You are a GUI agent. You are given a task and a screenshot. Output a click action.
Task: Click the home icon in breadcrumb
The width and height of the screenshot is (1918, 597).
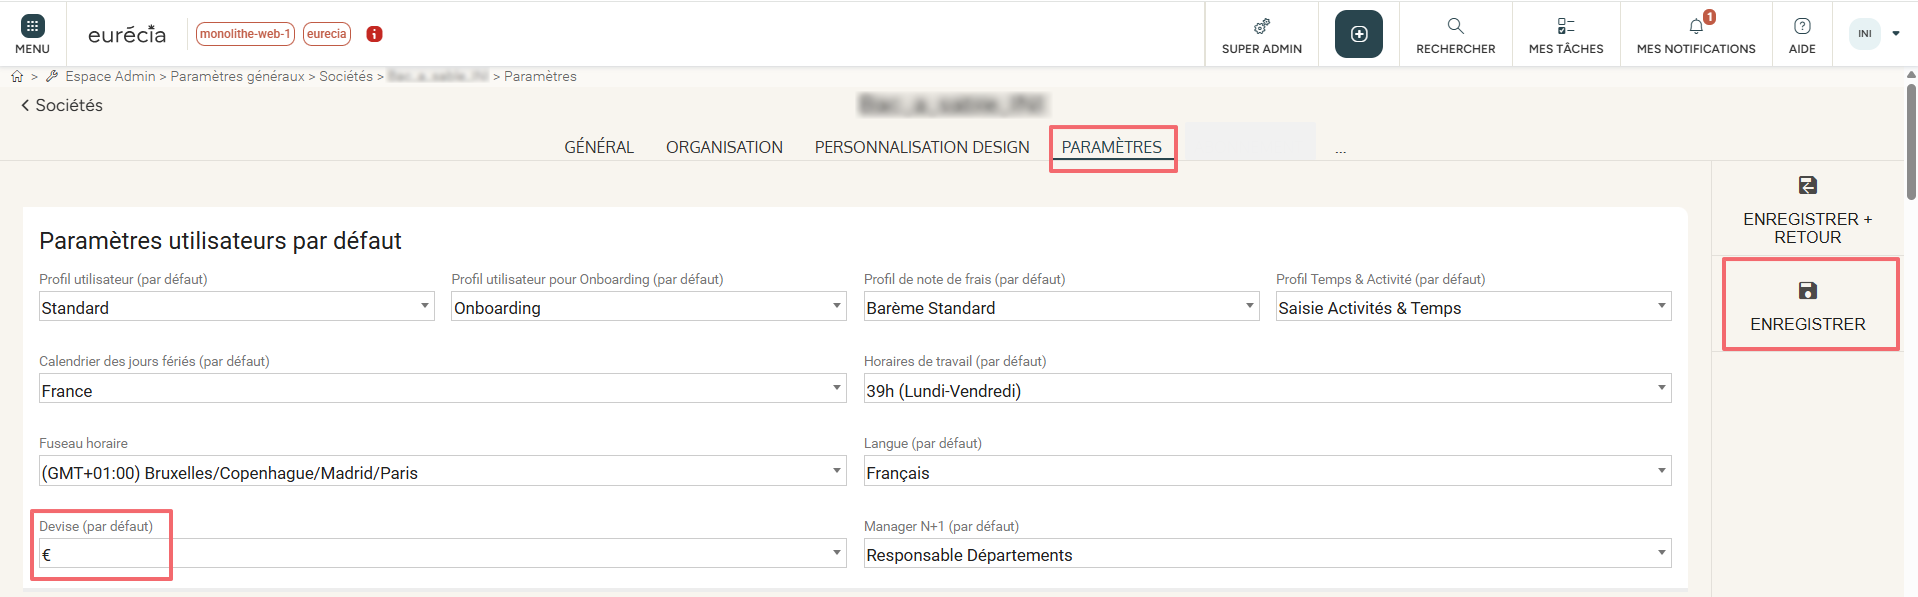click(17, 76)
